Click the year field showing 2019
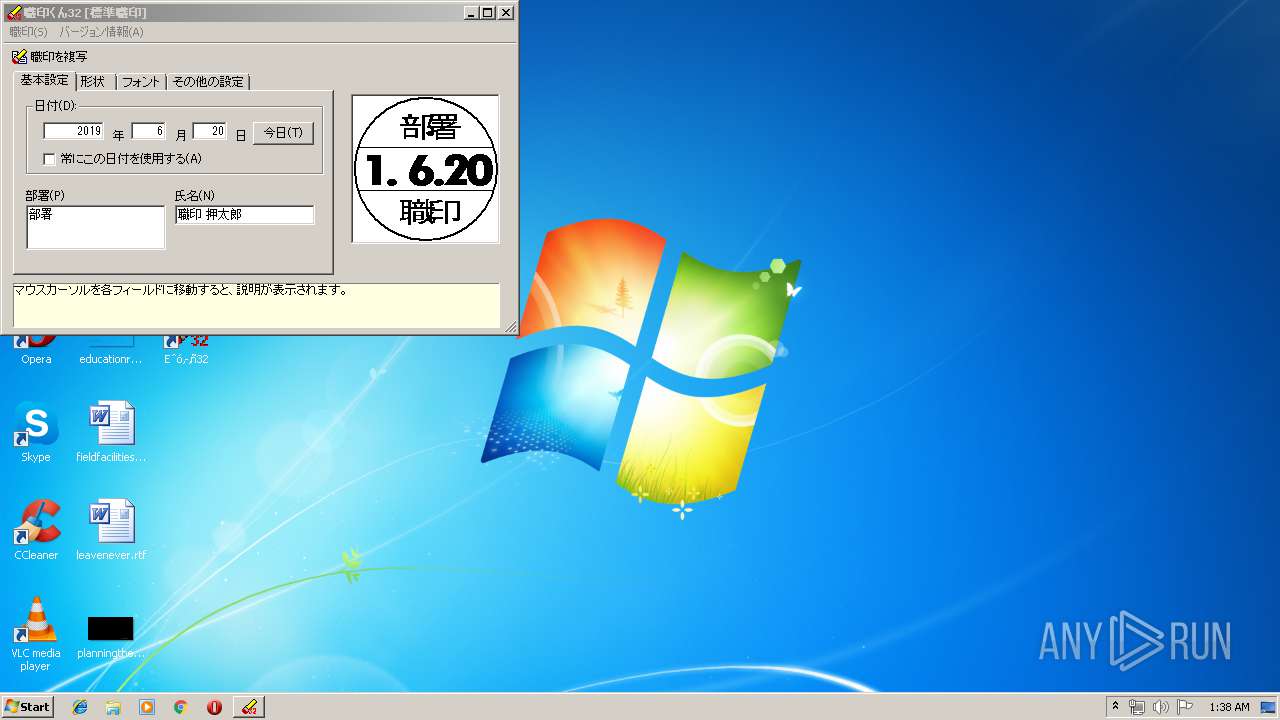Image resolution: width=1280 pixels, height=720 pixels. 74,131
